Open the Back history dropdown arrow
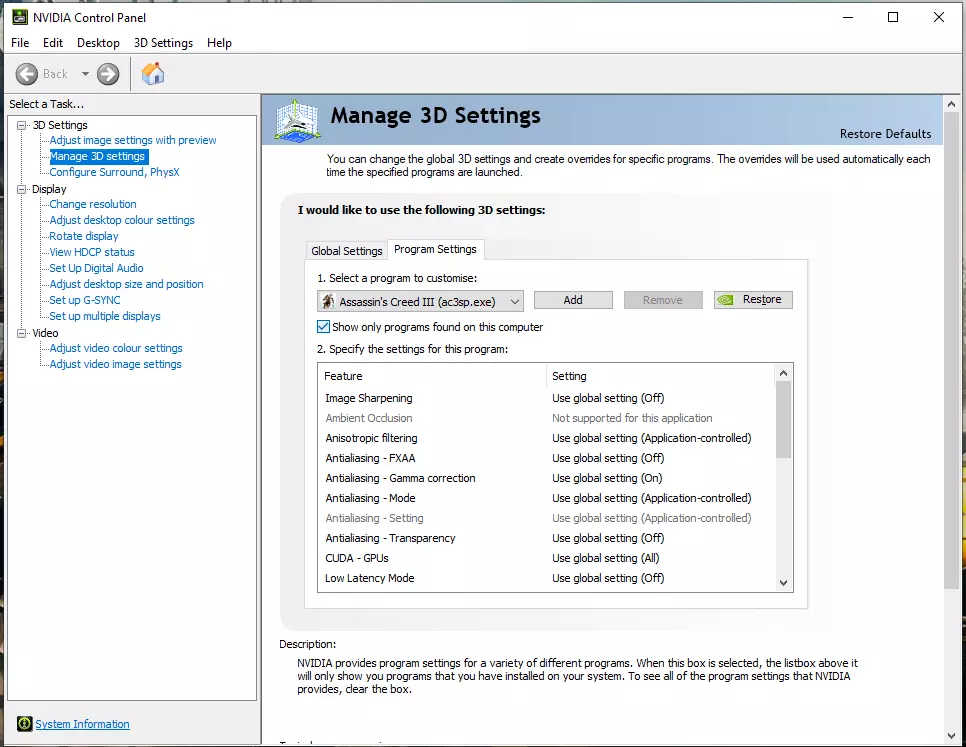966x747 pixels. click(85, 74)
